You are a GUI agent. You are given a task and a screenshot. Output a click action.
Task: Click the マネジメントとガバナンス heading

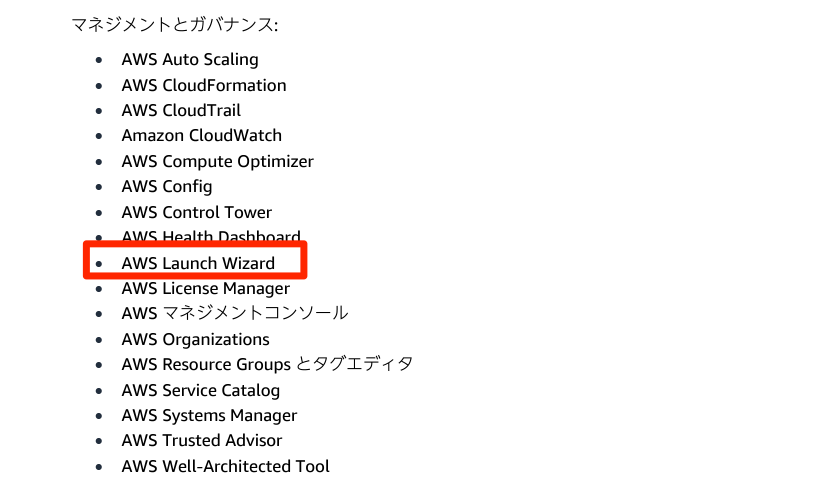click(175, 25)
